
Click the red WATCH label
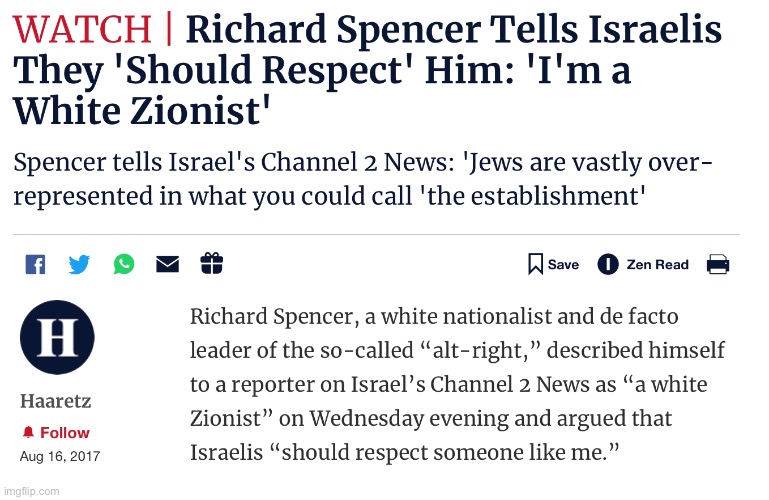82,29
